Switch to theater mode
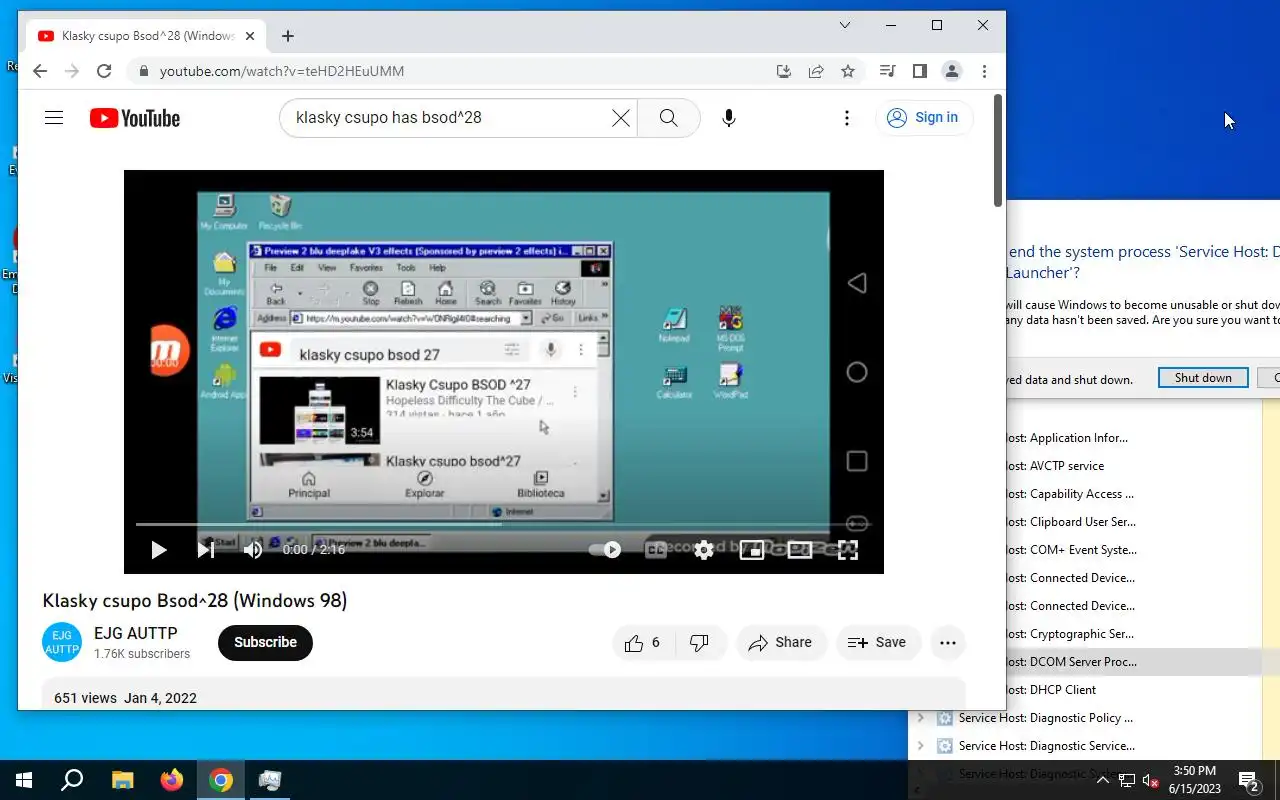This screenshot has width=1280, height=800. 800,549
